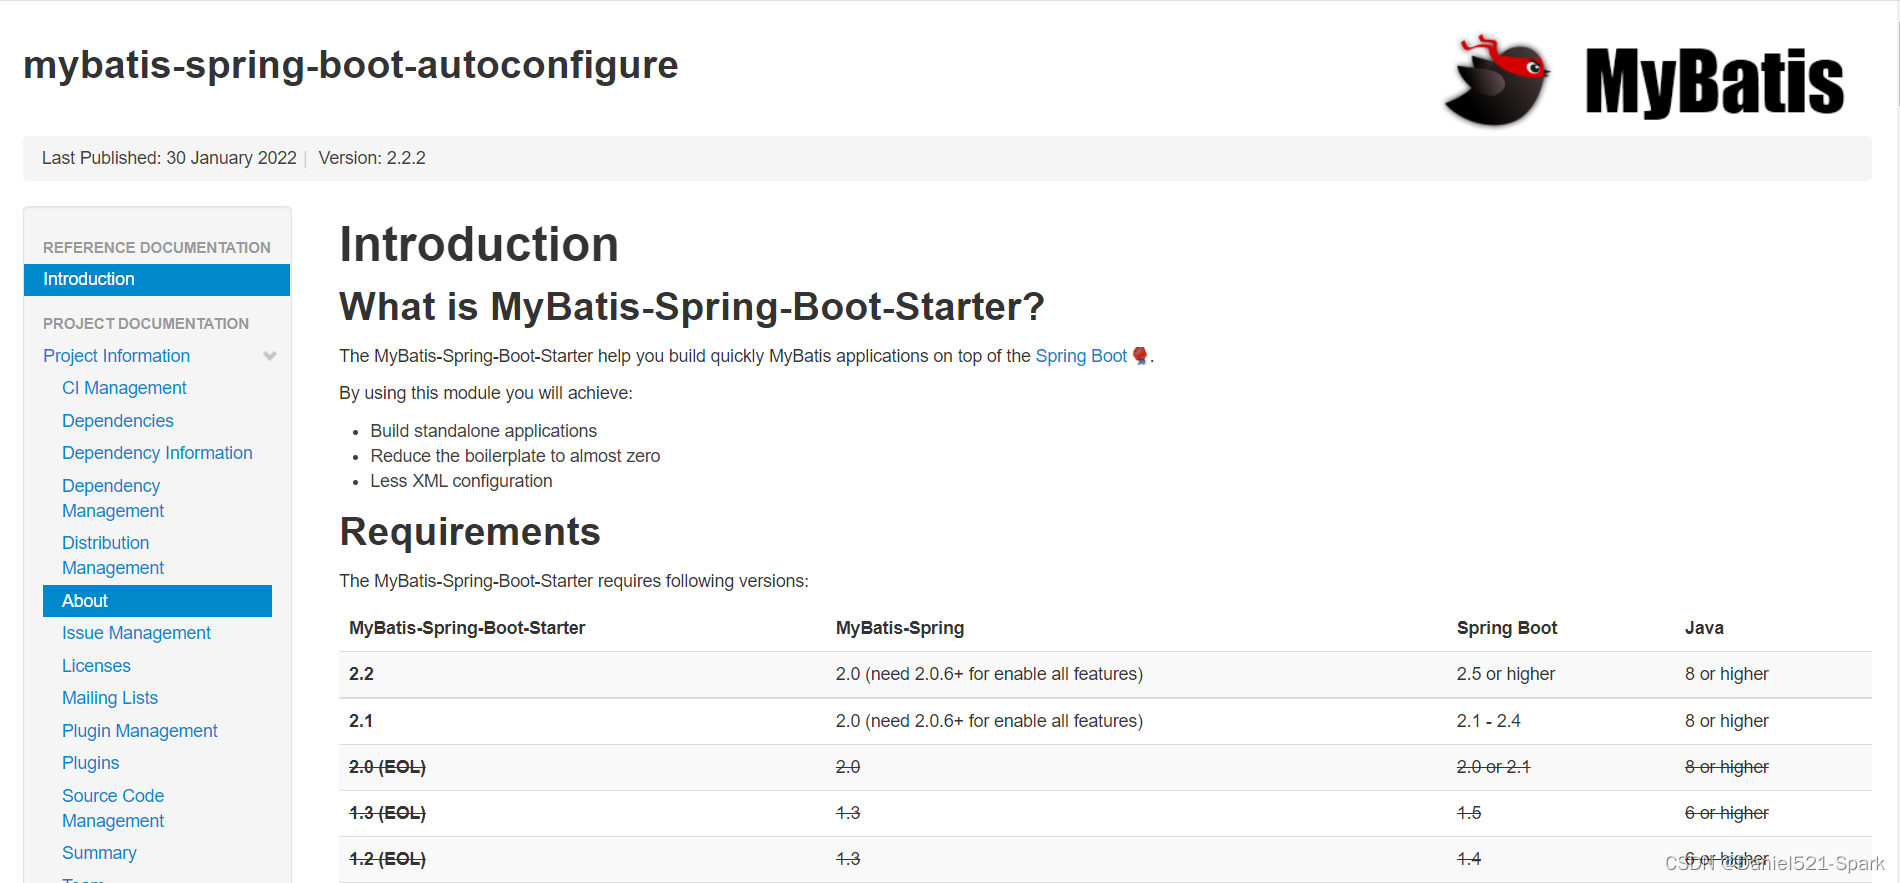View the Licenses page
Viewport: 1900px width, 883px height.
[96, 666]
